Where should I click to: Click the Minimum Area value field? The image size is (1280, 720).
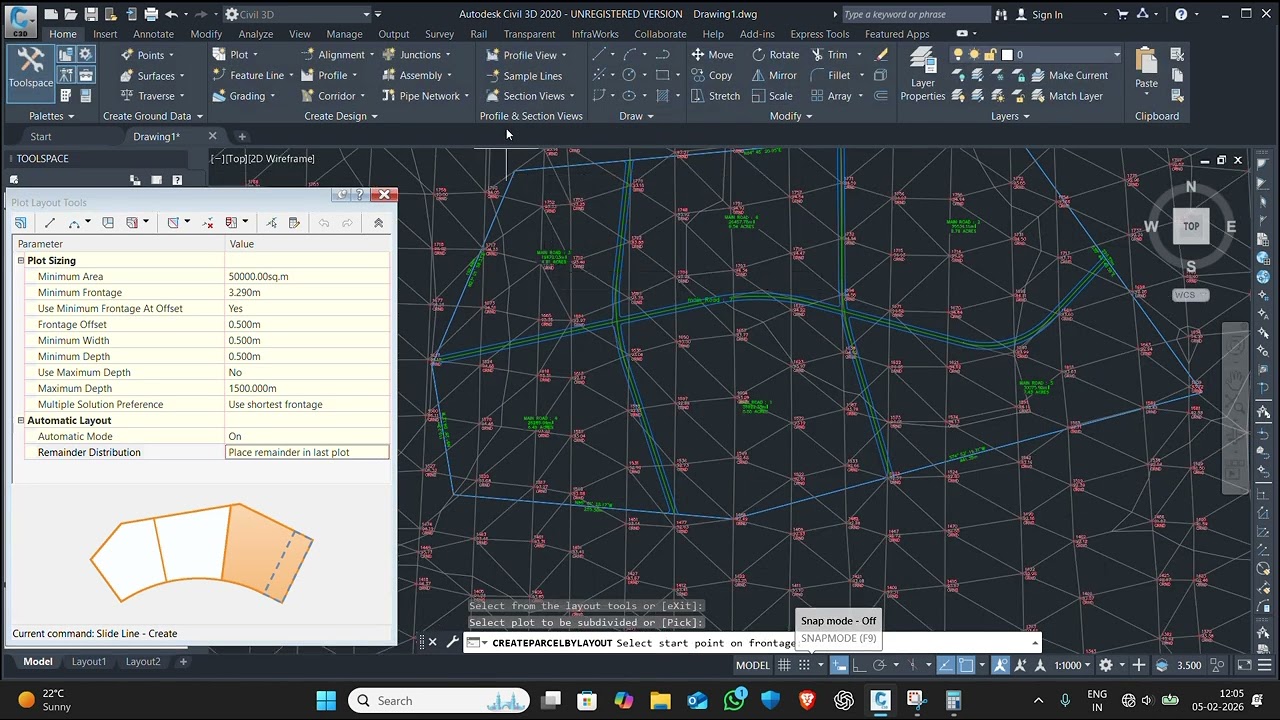coord(307,277)
